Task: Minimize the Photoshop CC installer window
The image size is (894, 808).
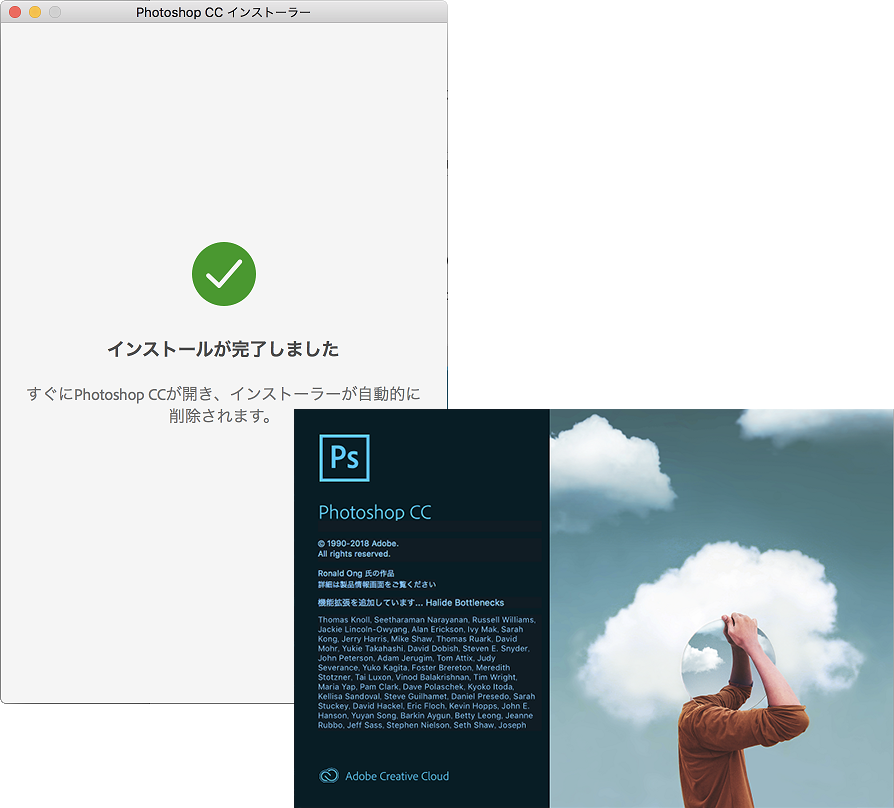Action: click(35, 12)
